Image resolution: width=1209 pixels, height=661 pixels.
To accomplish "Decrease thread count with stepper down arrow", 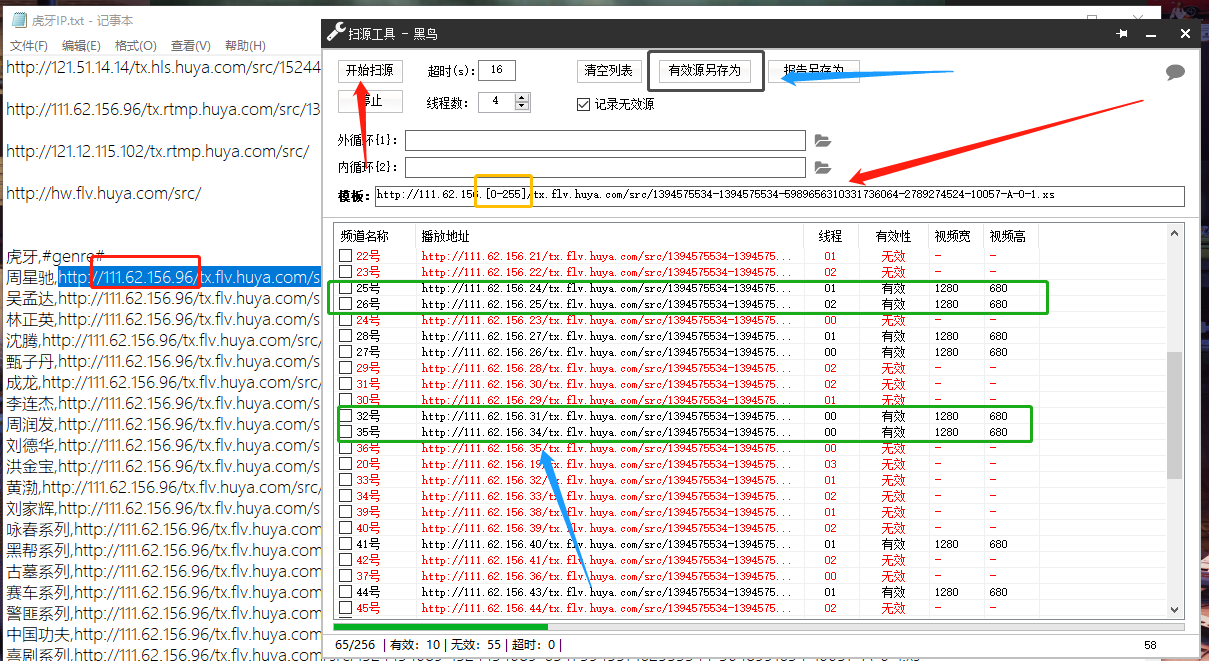I will pos(522,107).
